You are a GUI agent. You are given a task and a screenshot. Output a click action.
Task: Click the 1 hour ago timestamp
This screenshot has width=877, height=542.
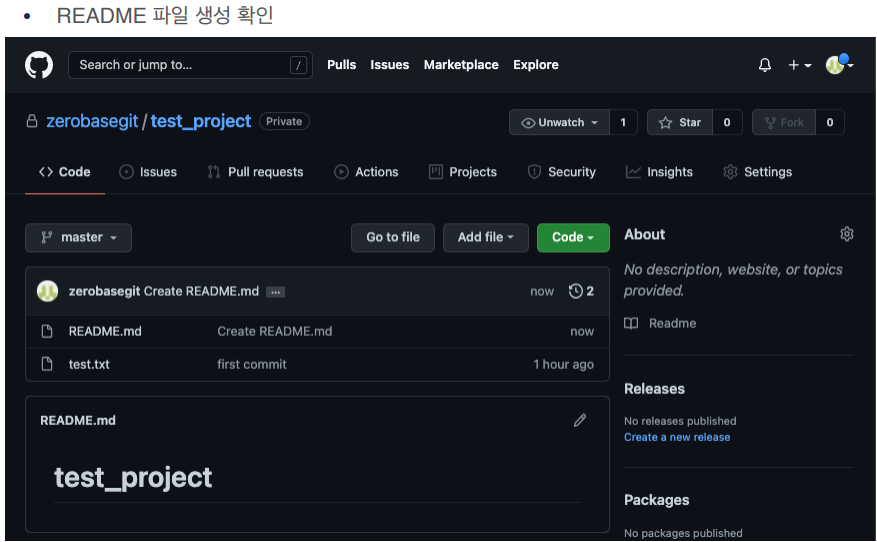coord(563,365)
